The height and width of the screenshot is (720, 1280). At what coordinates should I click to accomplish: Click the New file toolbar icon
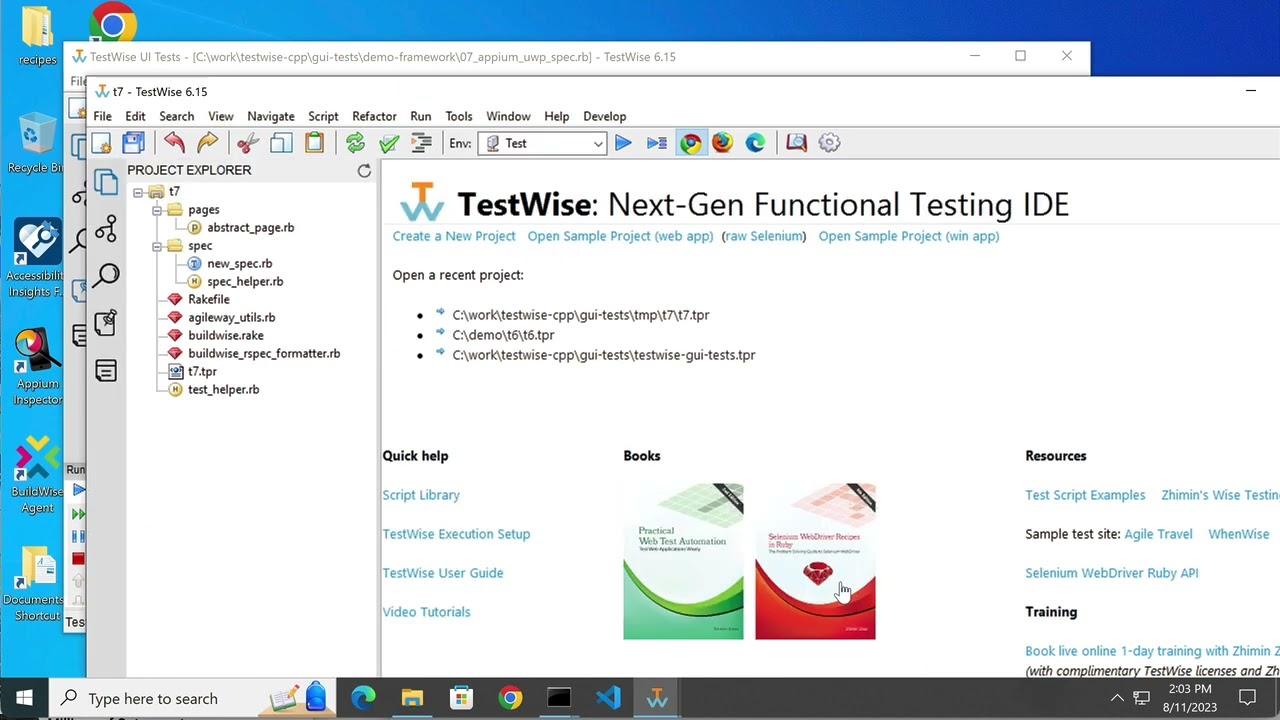[x=101, y=143]
